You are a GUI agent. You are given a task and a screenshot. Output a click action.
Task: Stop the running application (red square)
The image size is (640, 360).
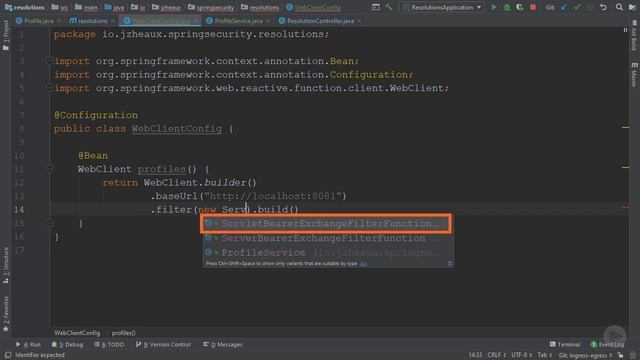pyautogui.click(x=533, y=7)
